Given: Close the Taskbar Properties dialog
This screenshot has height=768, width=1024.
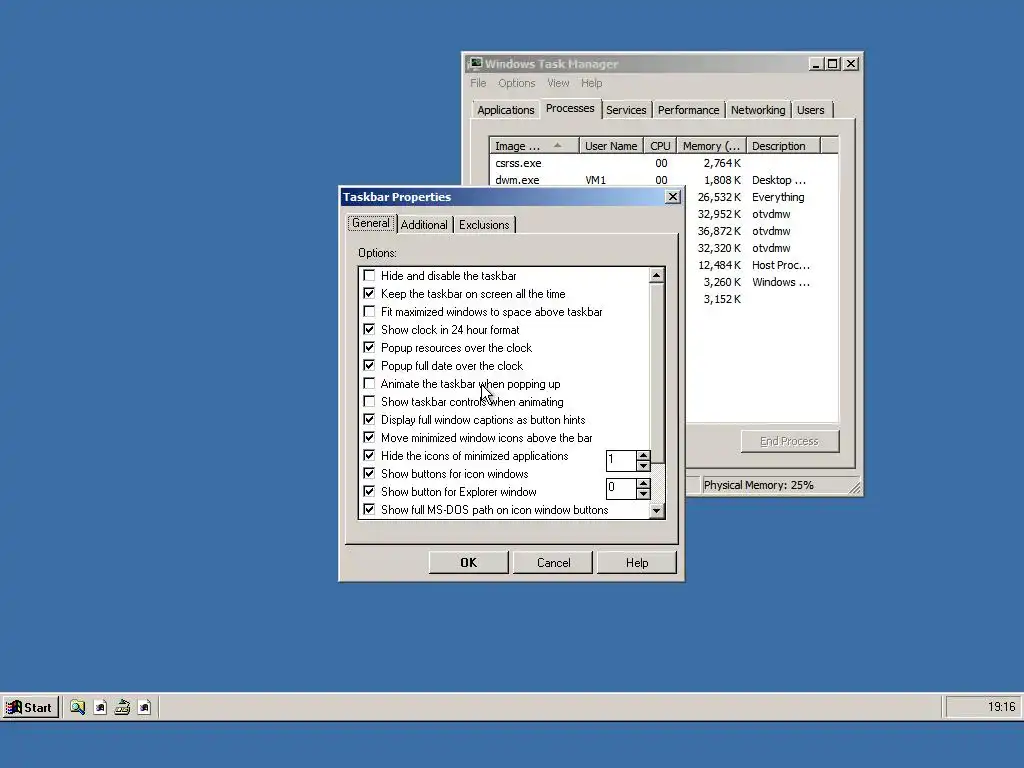Looking at the screenshot, I should tap(673, 197).
